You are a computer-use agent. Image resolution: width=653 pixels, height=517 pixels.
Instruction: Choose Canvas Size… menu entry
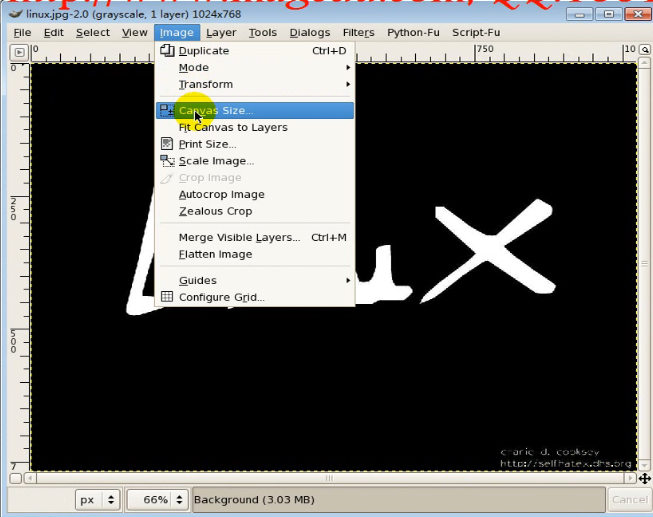point(255,110)
